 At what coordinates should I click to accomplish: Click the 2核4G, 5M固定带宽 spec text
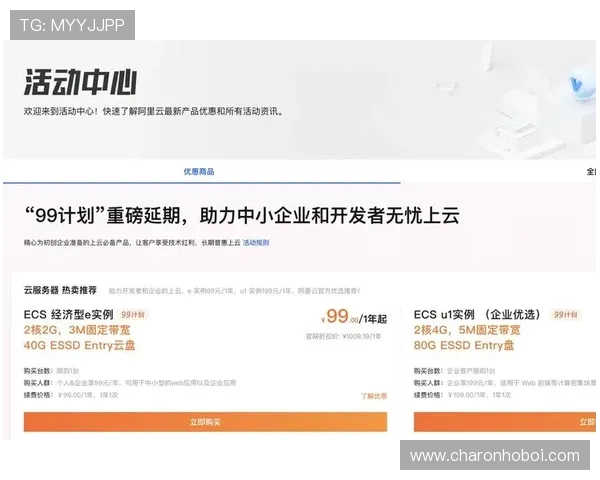point(467,330)
